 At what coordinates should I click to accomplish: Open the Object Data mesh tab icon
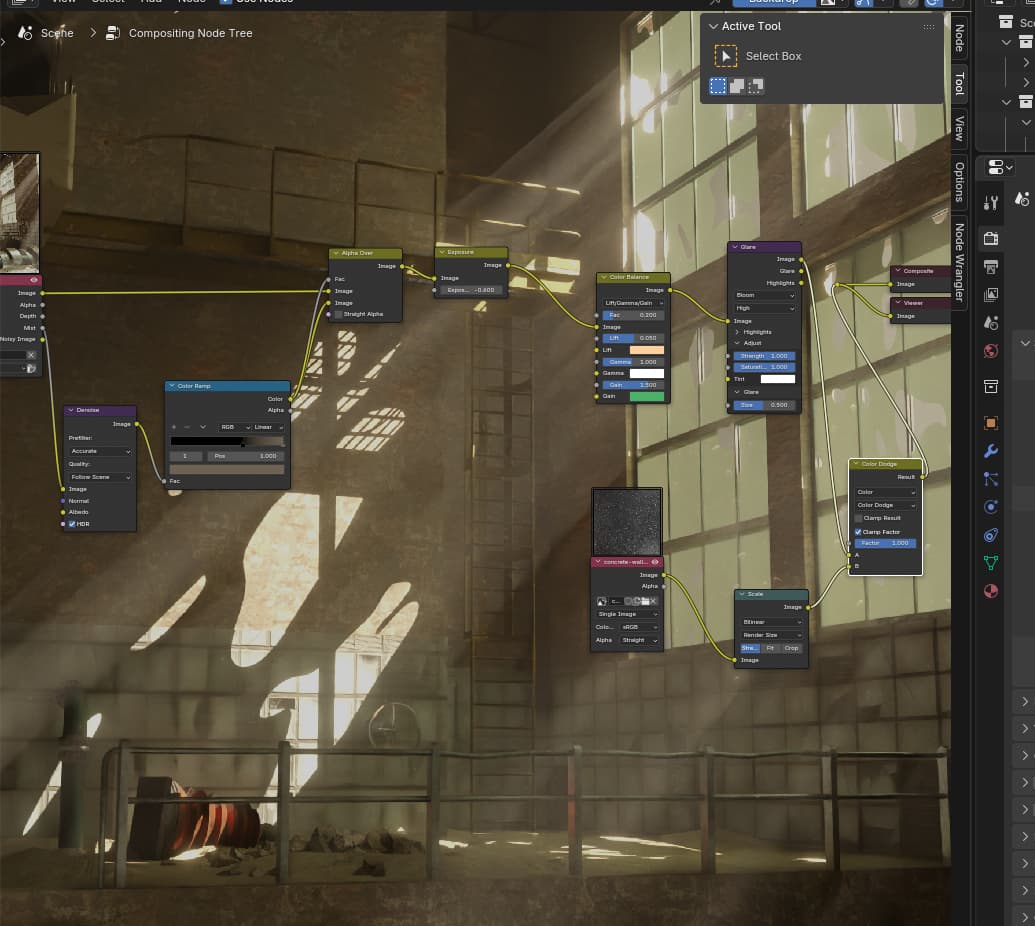click(x=990, y=563)
